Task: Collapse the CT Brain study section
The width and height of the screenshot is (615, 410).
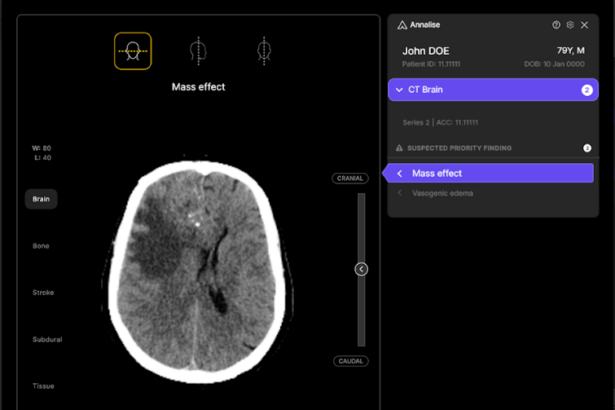Action: [x=399, y=90]
